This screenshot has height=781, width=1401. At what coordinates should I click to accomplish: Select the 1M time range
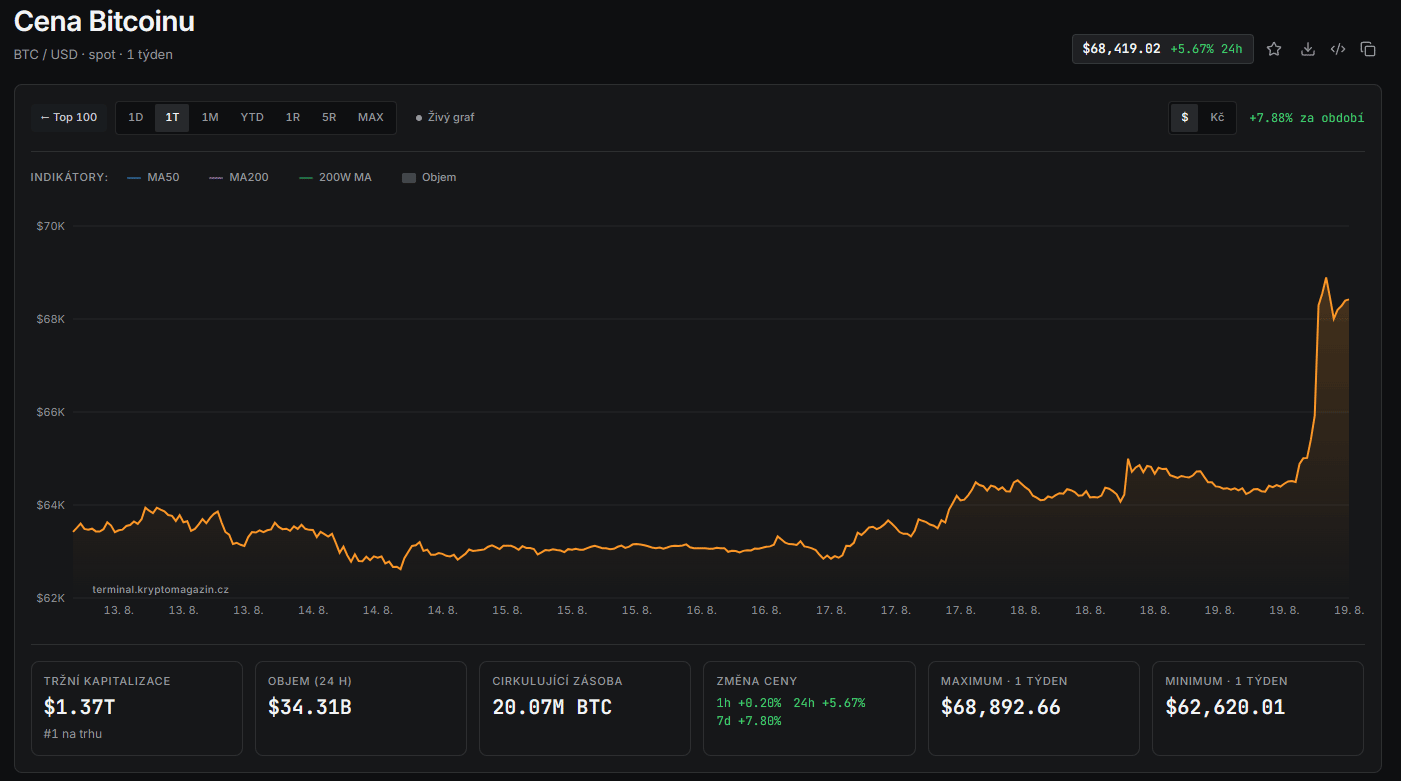[210, 117]
